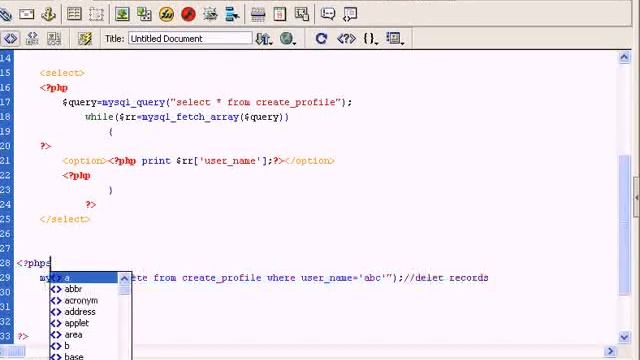
Task: Switch to Code and Design split view
Action: [x=32, y=39]
